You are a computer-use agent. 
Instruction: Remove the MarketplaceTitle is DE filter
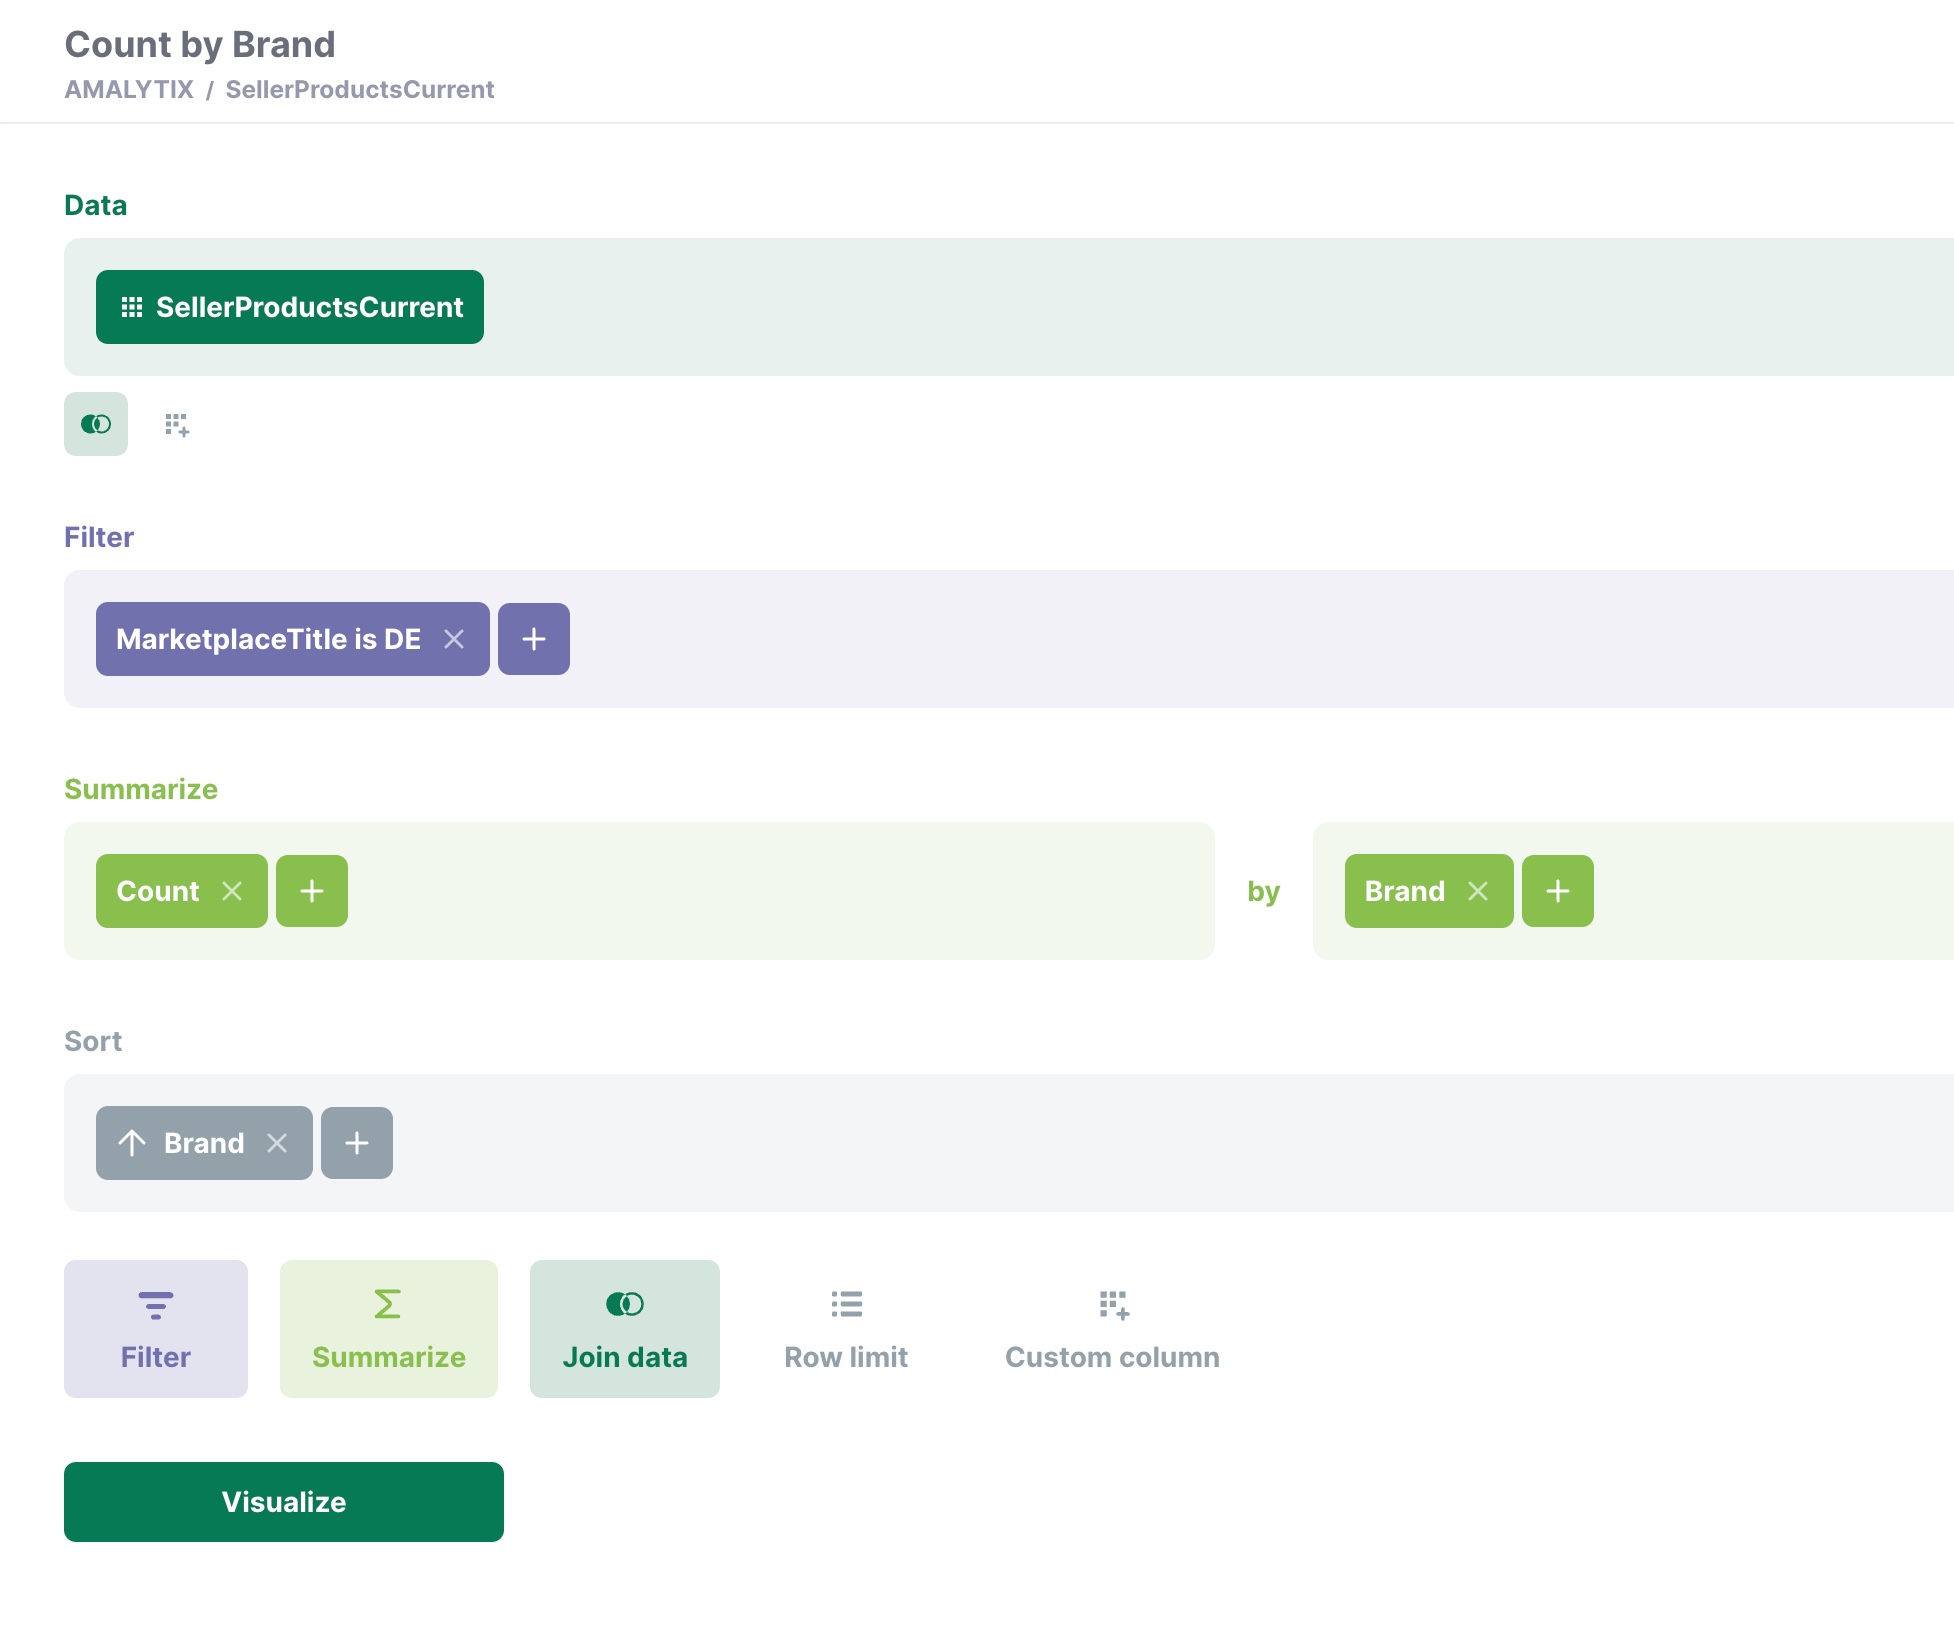point(454,639)
